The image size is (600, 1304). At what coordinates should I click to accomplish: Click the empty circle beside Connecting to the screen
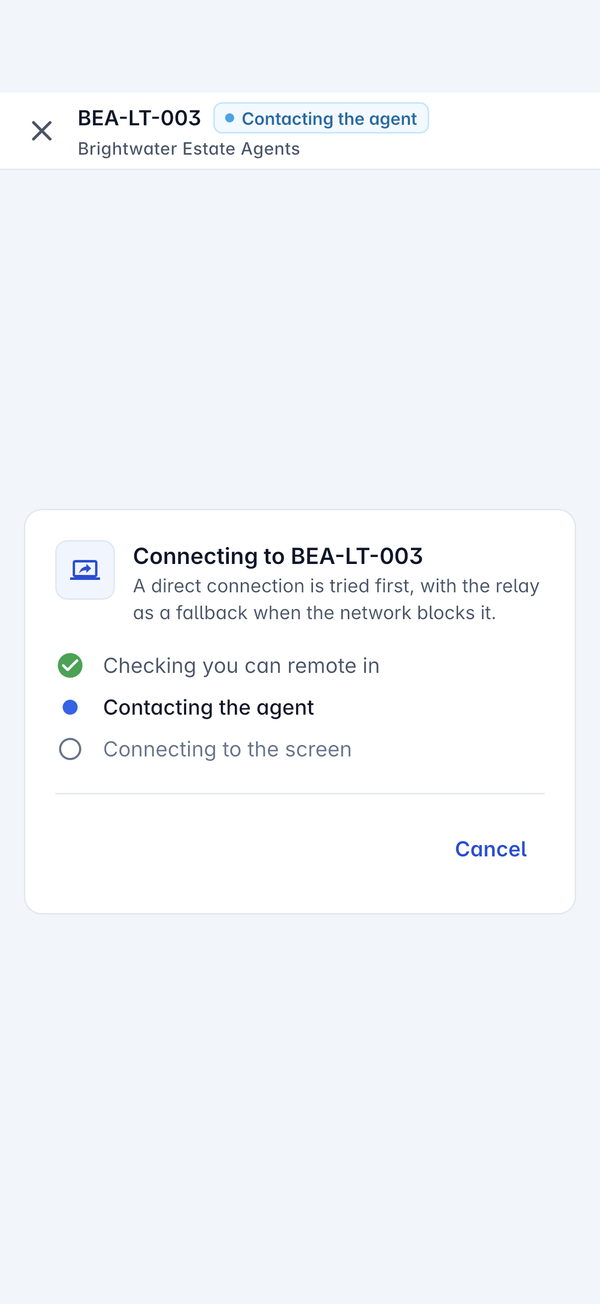point(70,749)
